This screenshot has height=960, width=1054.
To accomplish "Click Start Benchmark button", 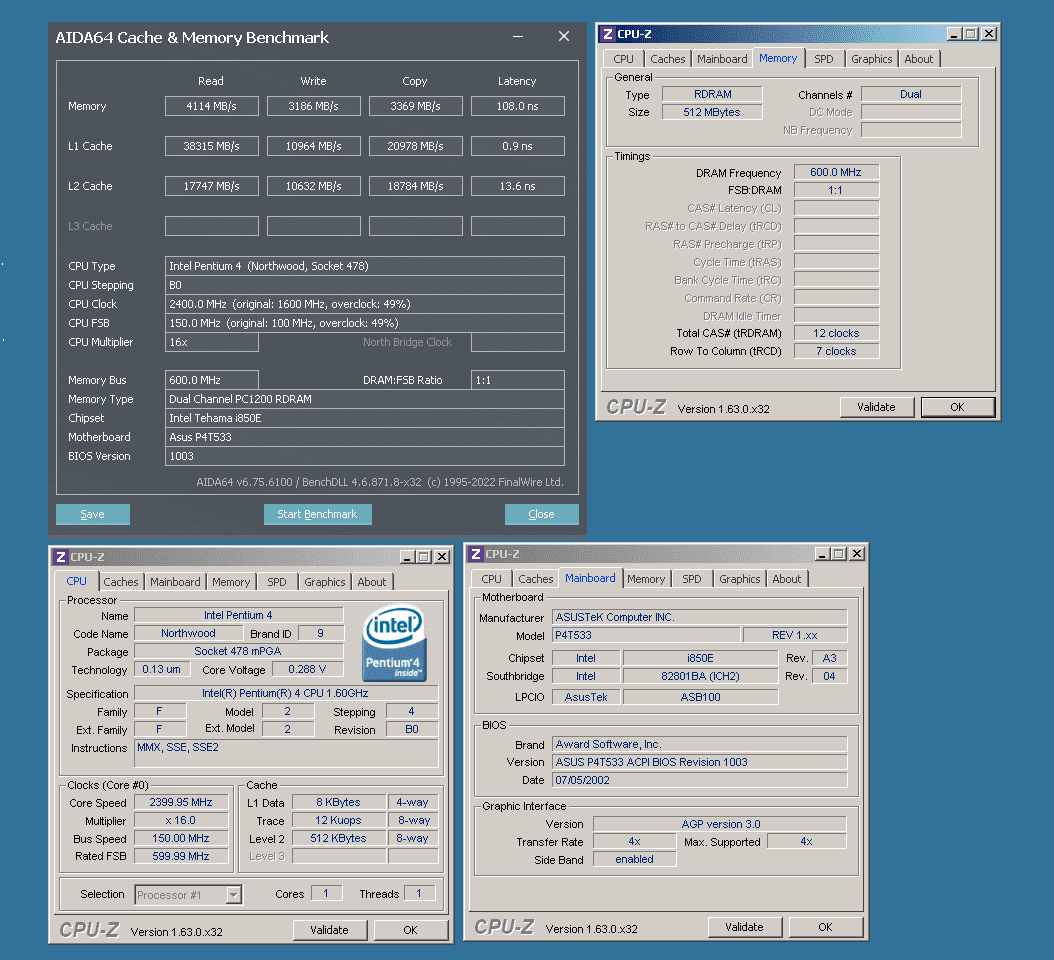I will pyautogui.click(x=317, y=514).
